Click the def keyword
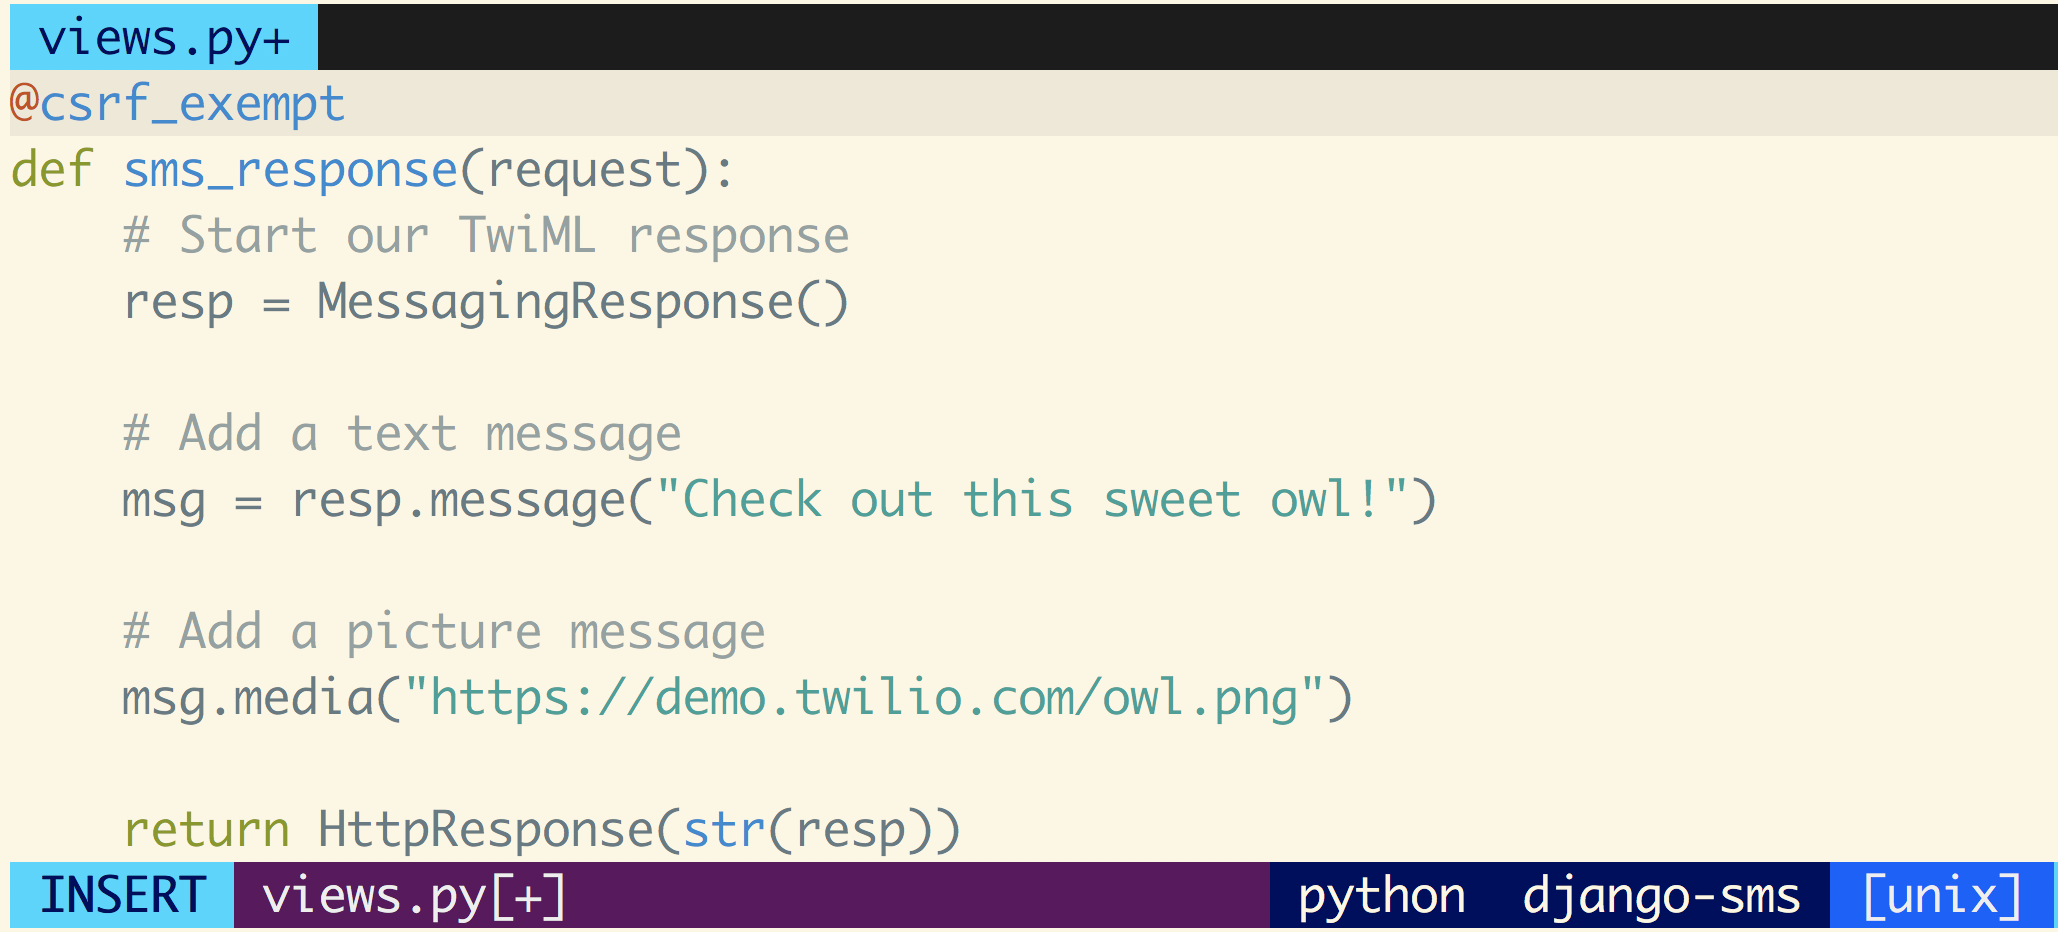 (52, 170)
